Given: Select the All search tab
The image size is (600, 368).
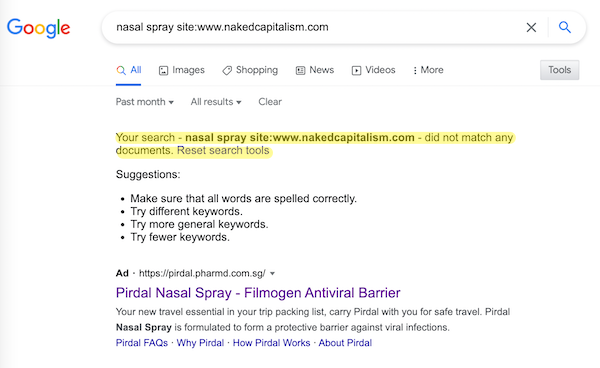Looking at the screenshot, I should pyautogui.click(x=129, y=70).
